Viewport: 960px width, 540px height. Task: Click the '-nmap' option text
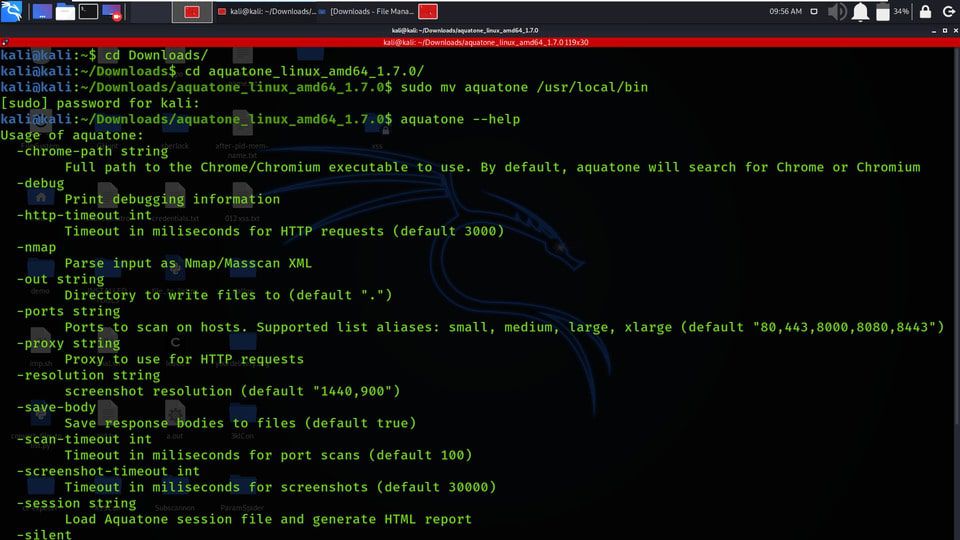[36, 247]
